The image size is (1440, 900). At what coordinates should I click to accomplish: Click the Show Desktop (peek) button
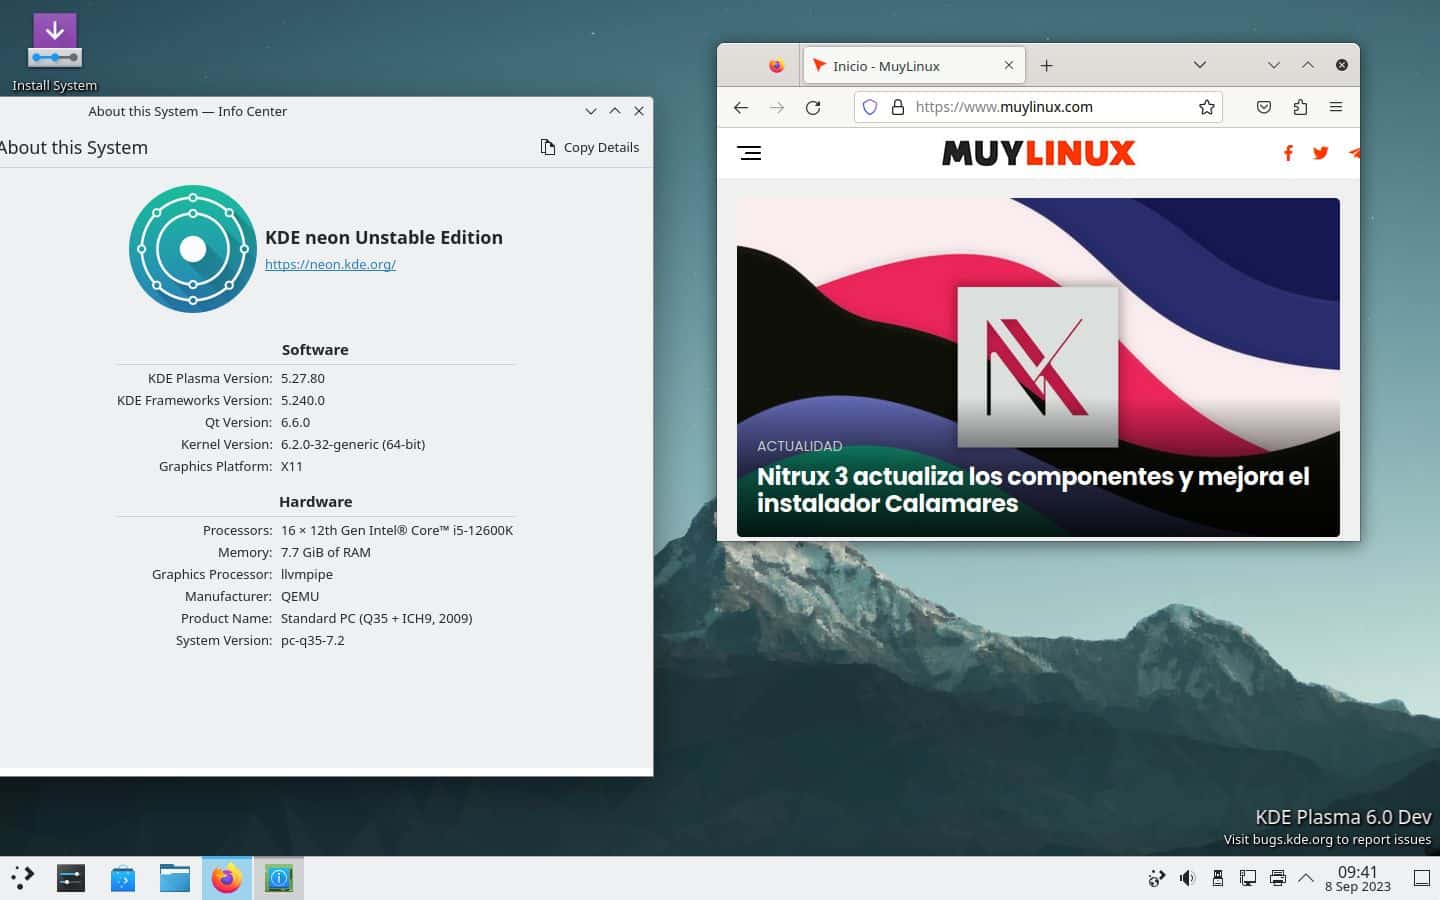[x=1421, y=878]
